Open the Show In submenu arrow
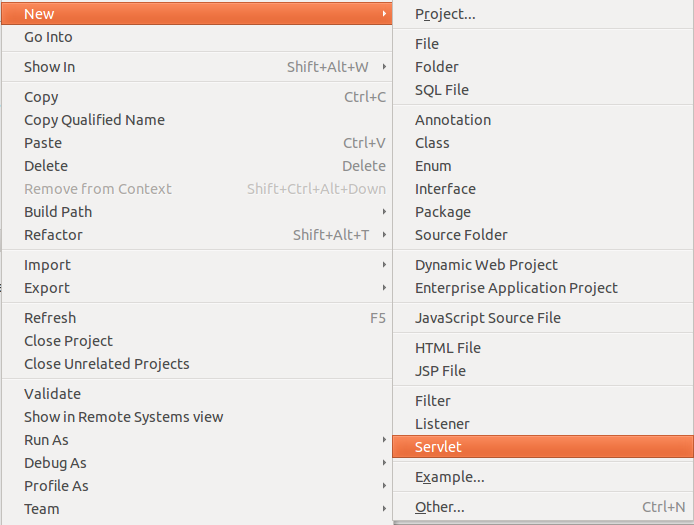The width and height of the screenshot is (694, 525). [384, 67]
